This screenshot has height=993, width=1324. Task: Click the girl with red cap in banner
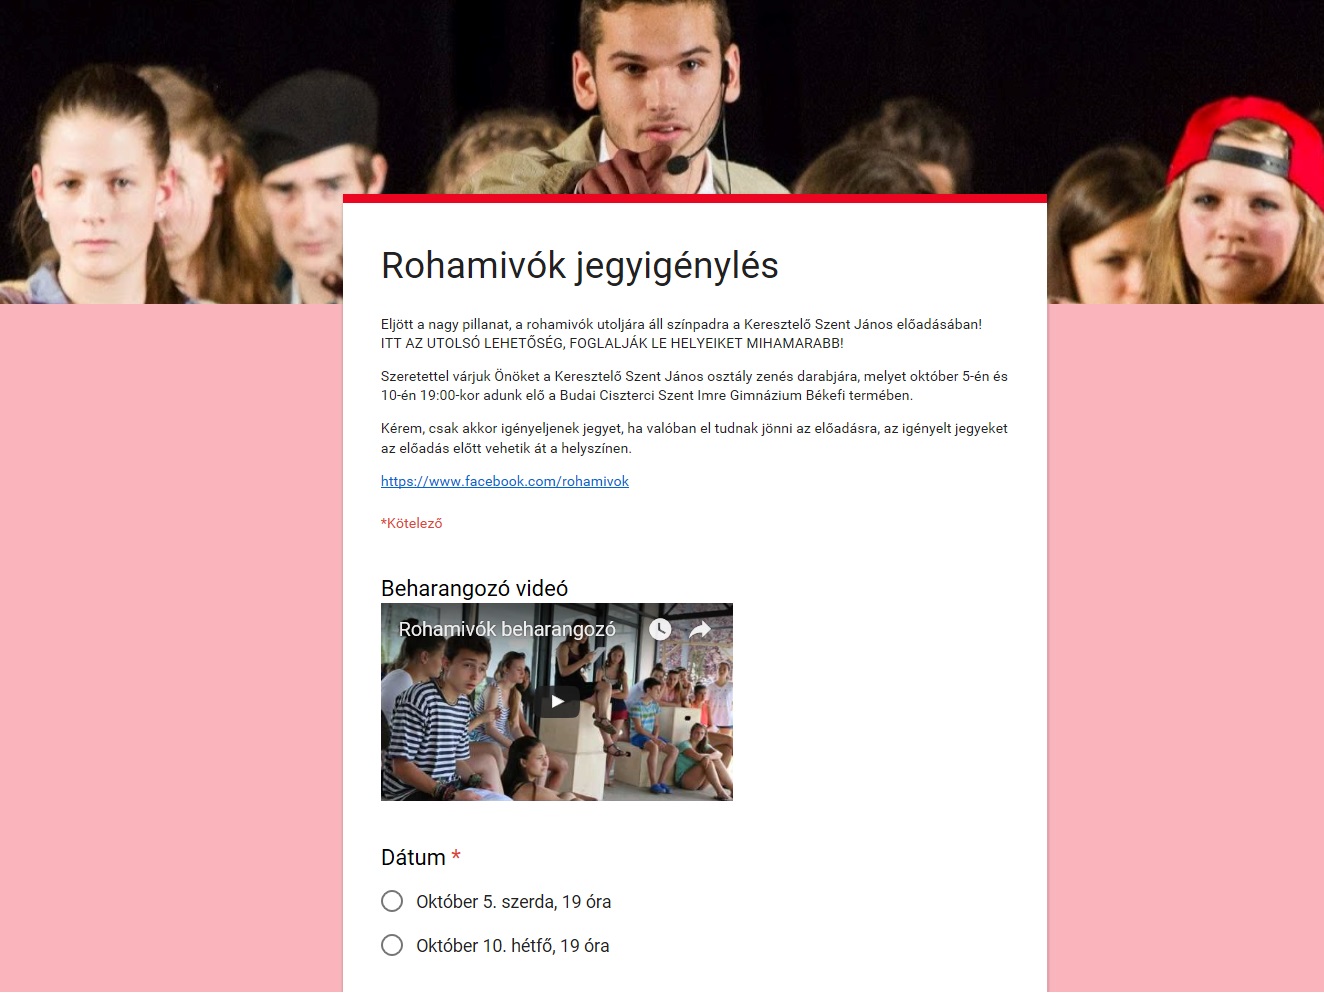1238,200
